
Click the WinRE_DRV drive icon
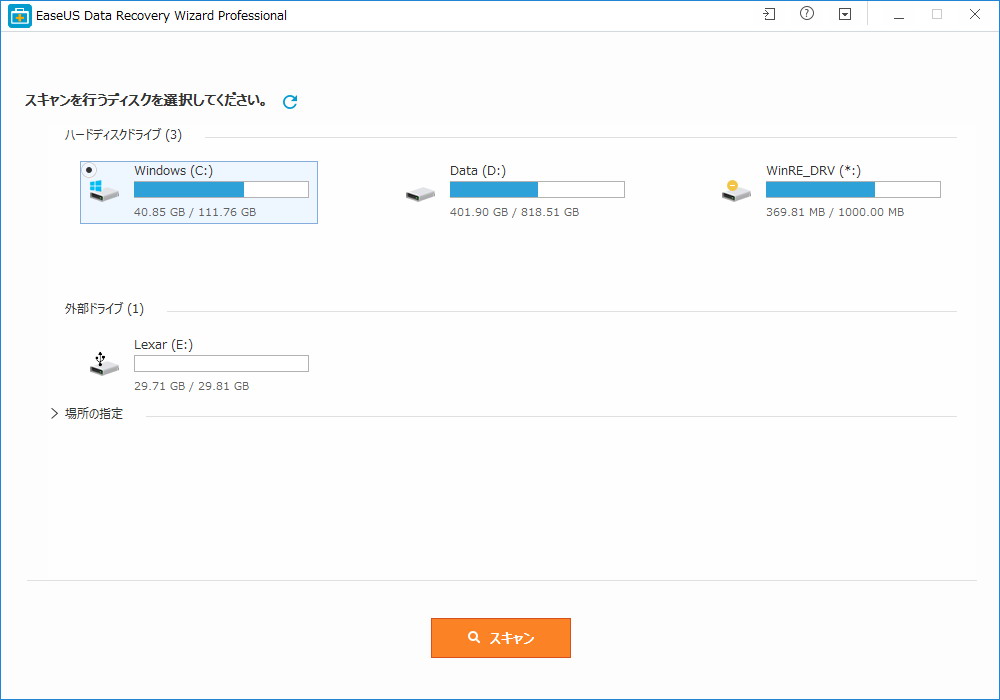pyautogui.click(x=736, y=191)
